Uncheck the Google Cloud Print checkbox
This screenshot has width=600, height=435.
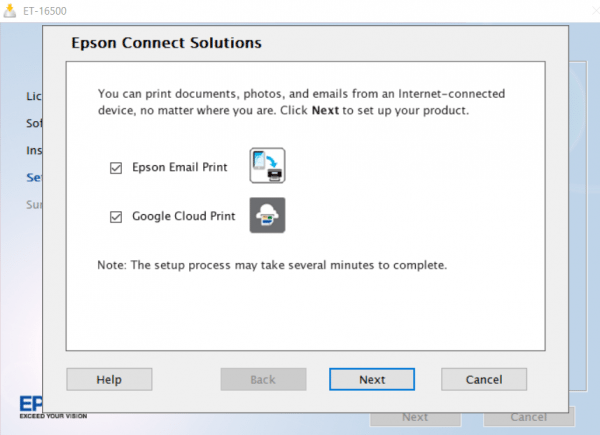(x=116, y=217)
